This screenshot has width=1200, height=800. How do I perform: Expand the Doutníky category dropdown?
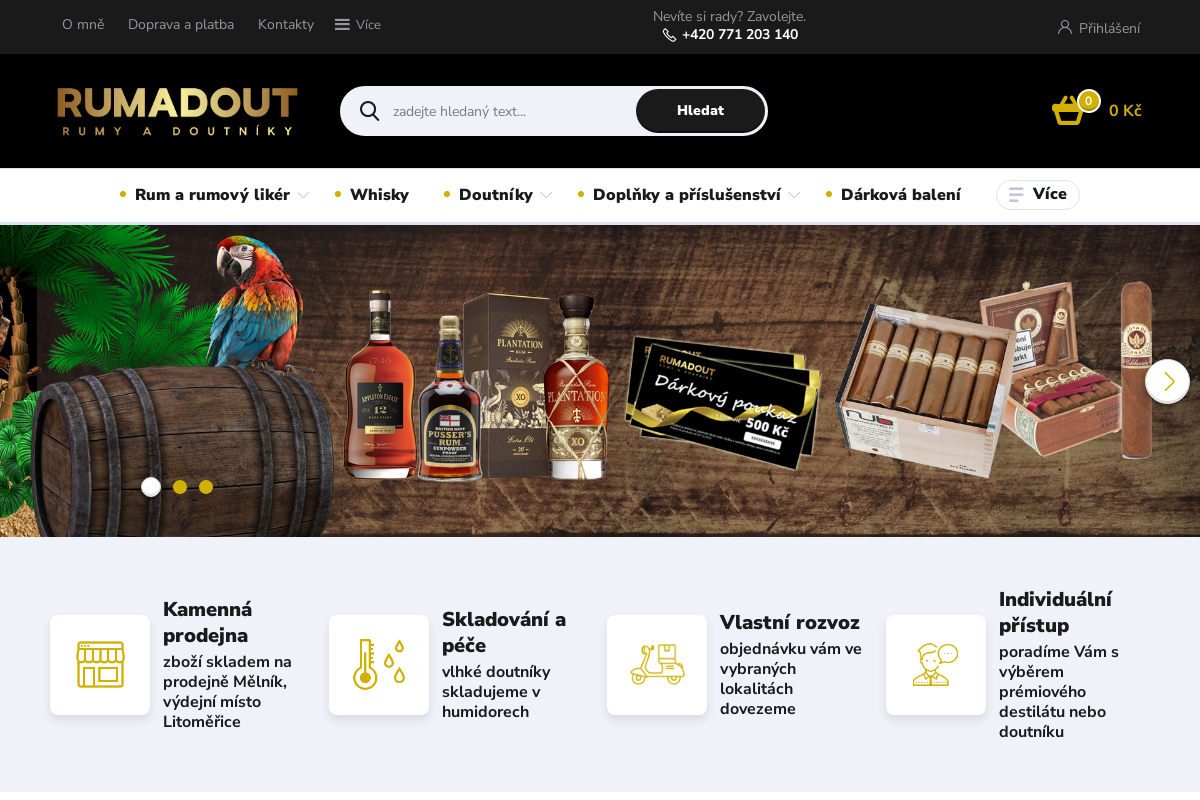[x=546, y=195]
